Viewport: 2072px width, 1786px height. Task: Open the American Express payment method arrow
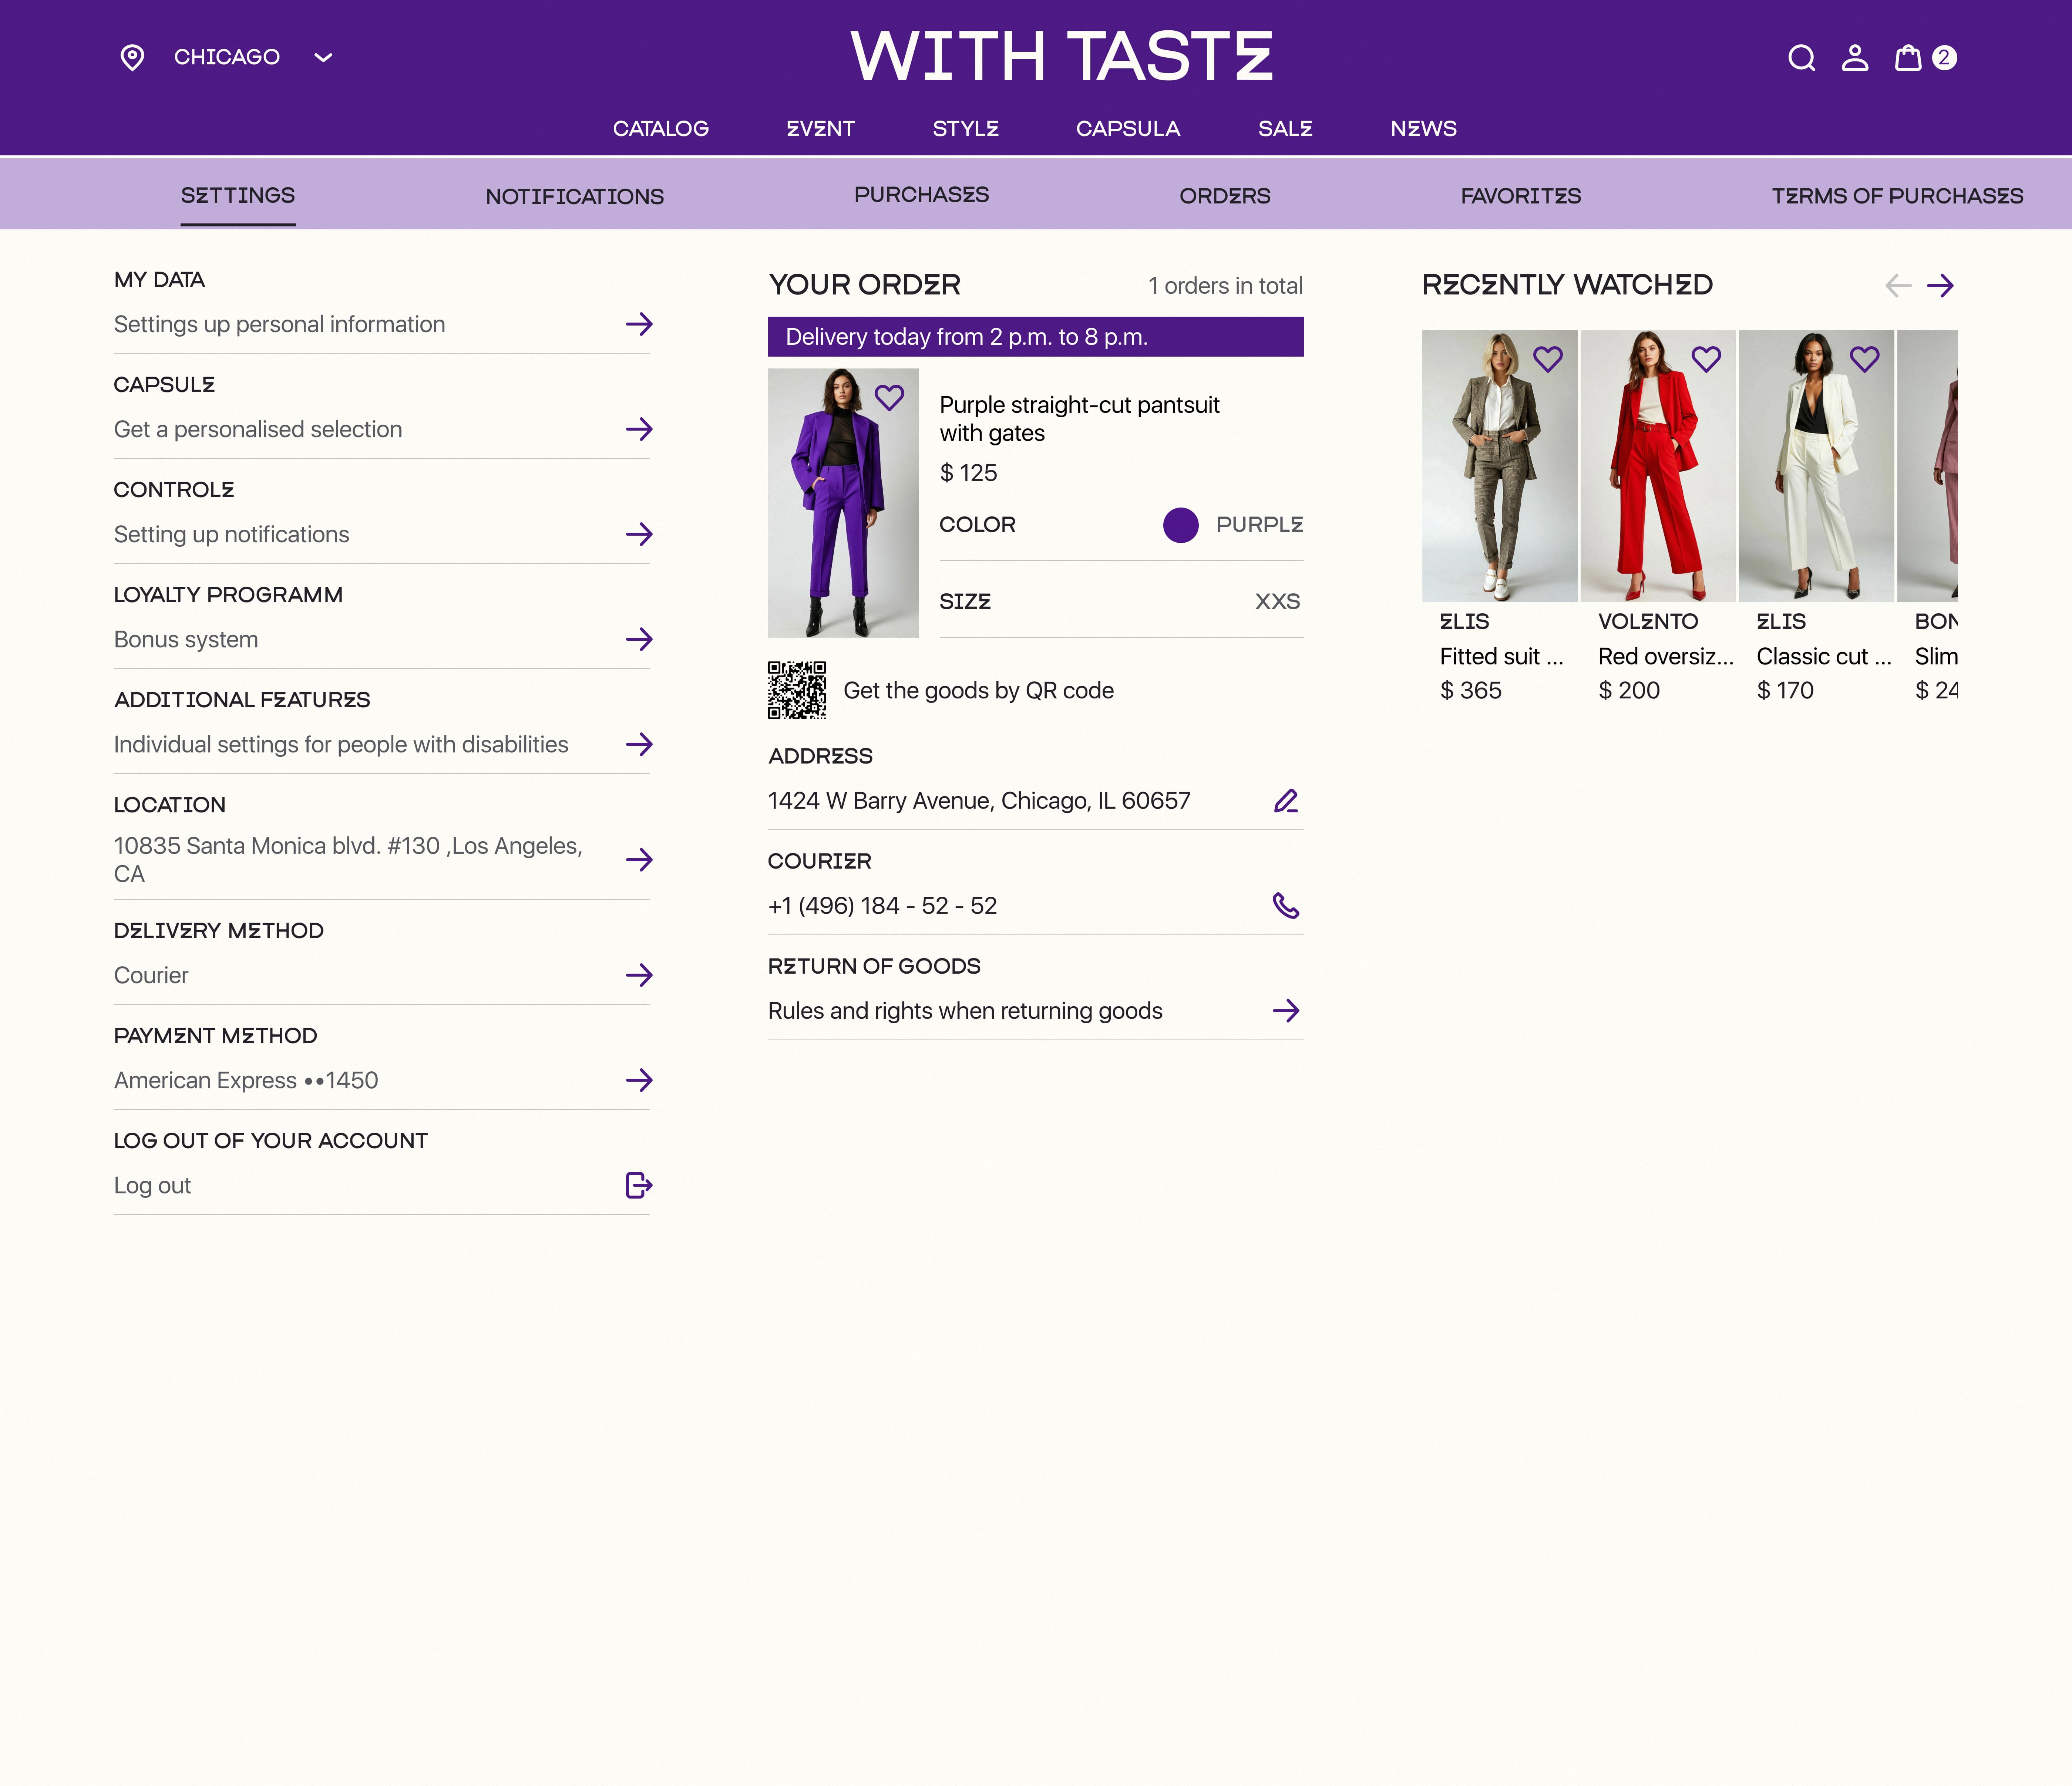[x=639, y=1080]
